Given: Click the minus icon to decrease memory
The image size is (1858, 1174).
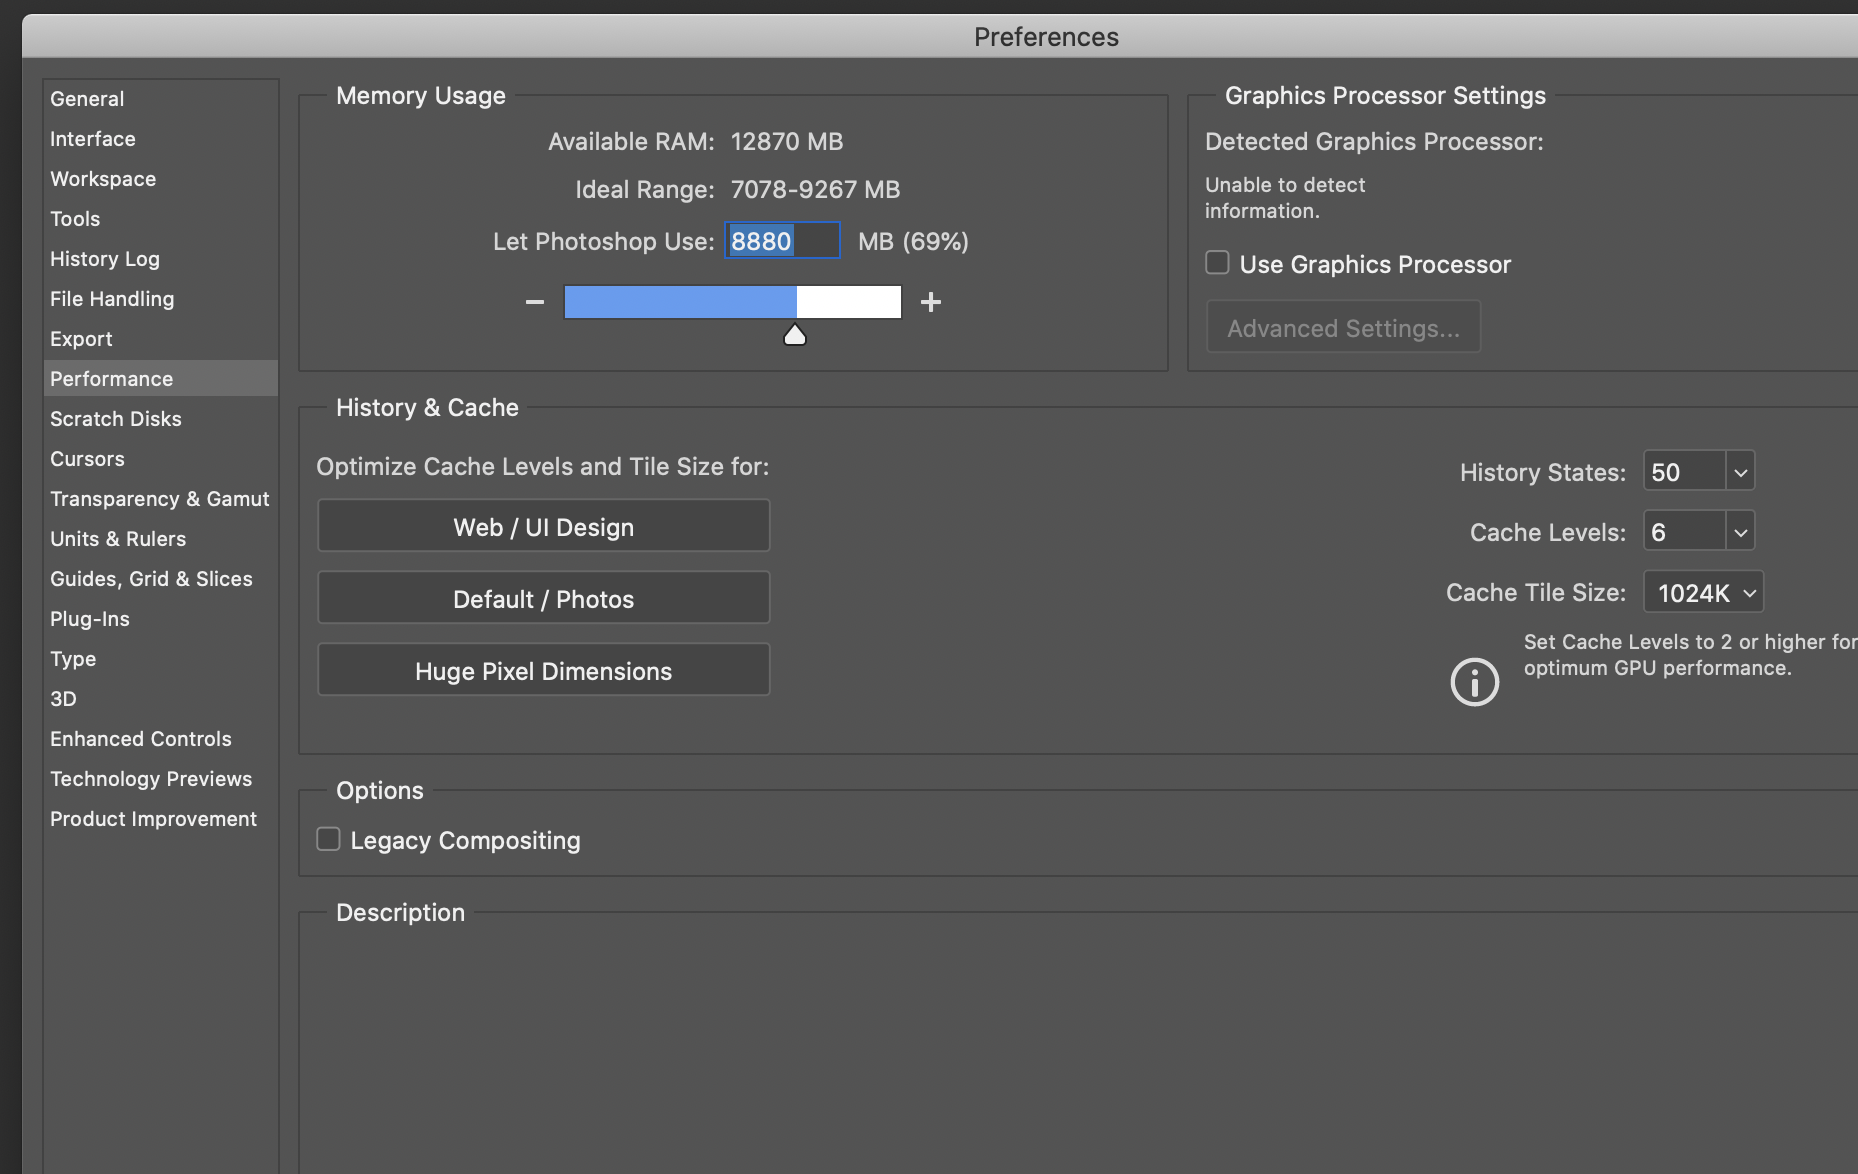Looking at the screenshot, I should 535,302.
